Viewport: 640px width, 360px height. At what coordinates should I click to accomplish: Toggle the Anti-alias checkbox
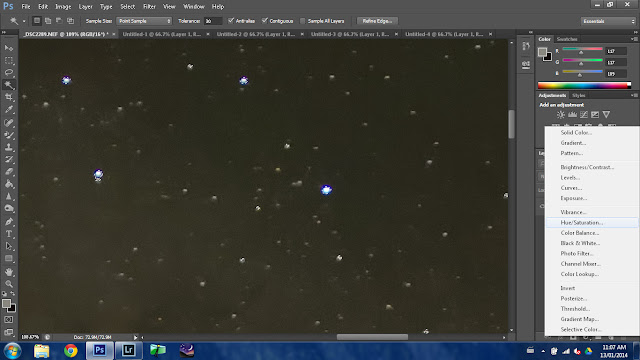tap(231, 20)
